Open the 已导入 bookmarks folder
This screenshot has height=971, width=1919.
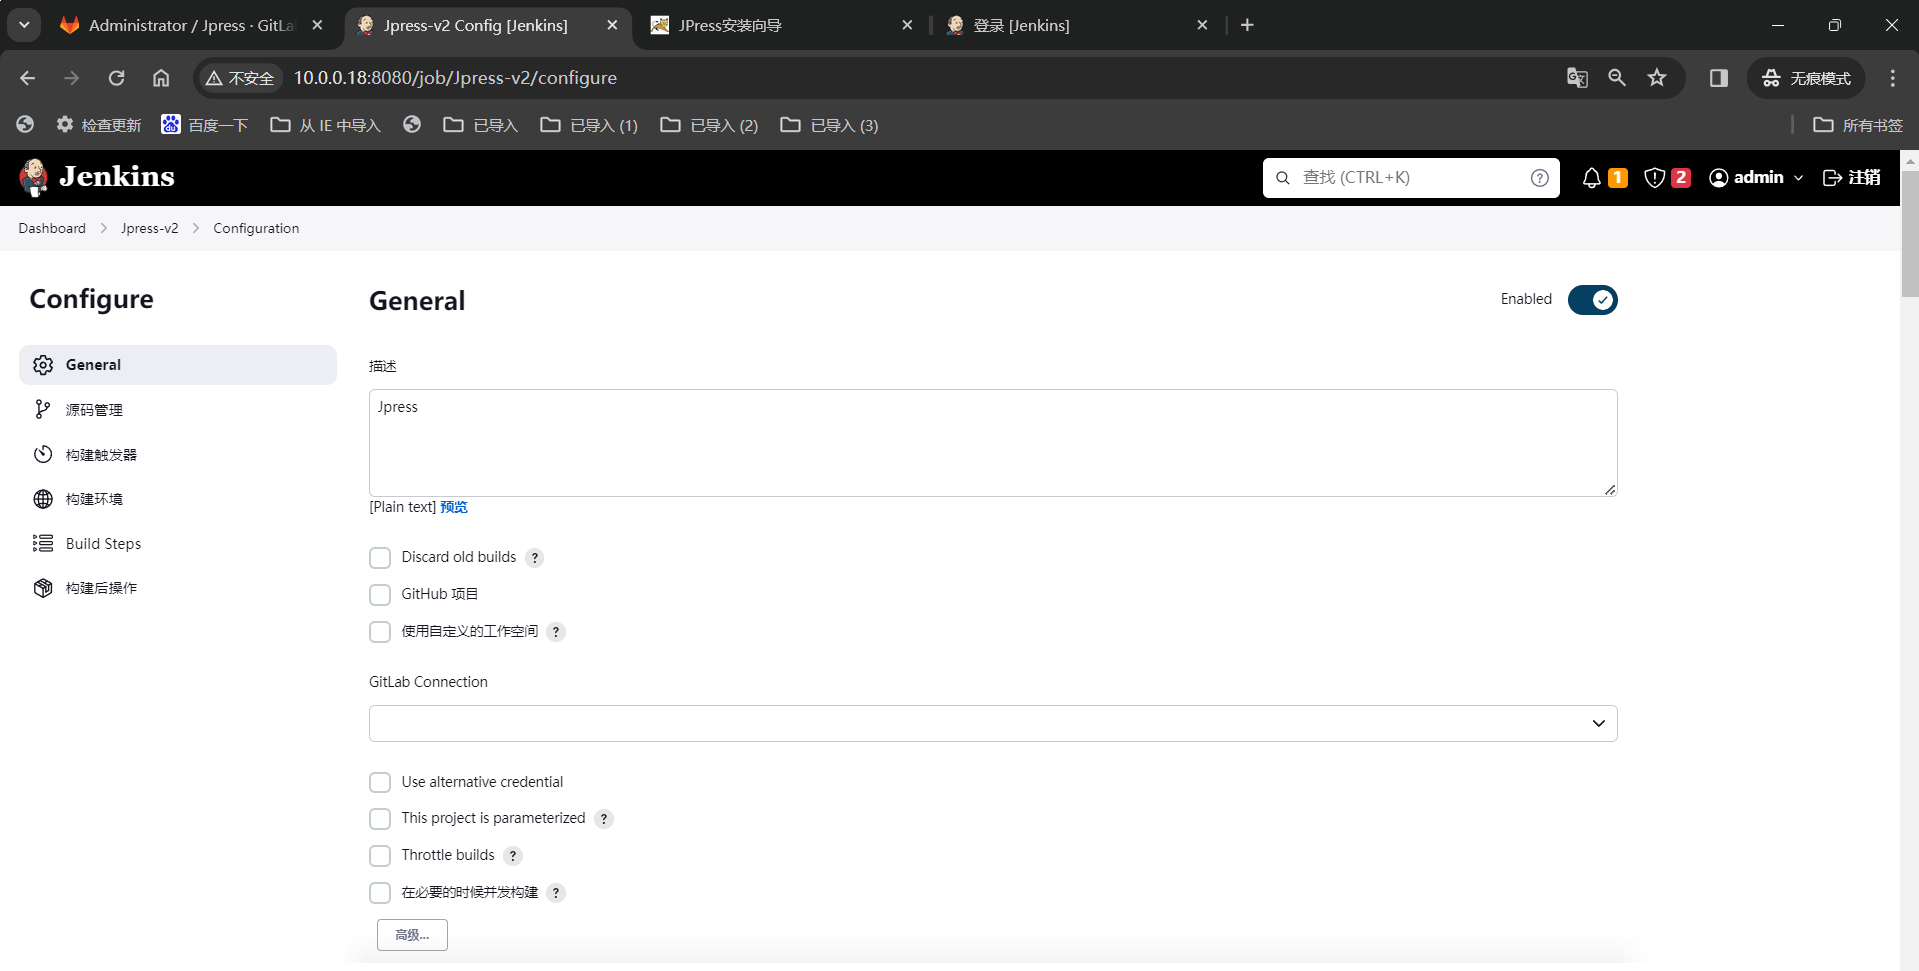pos(481,125)
